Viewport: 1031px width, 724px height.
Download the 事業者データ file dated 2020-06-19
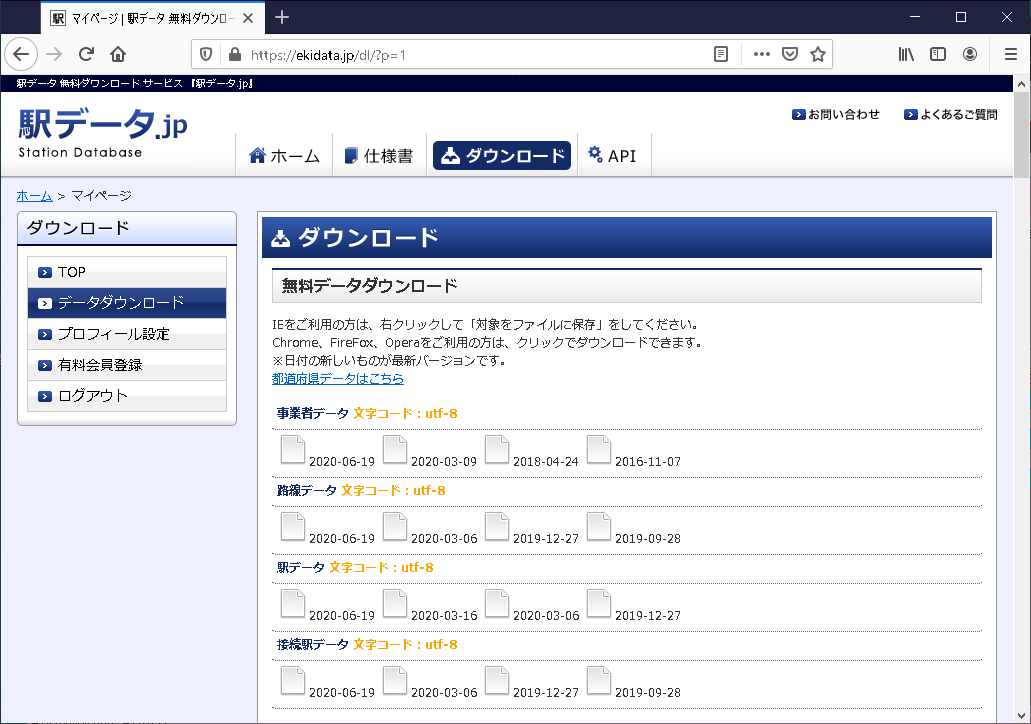pos(293,450)
